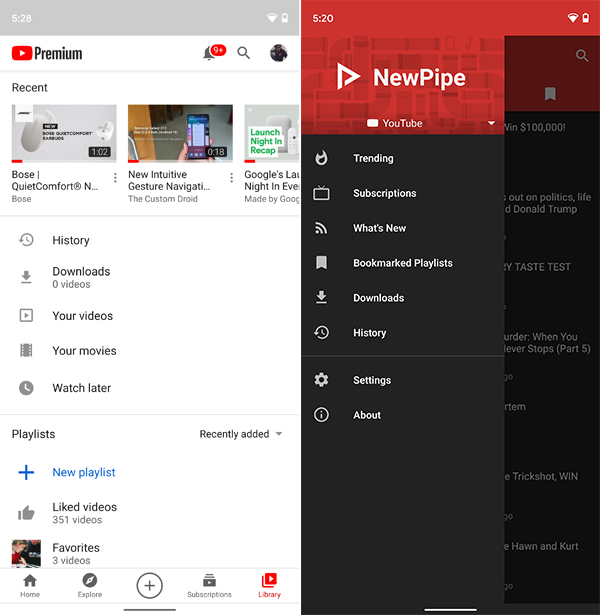Image resolution: width=600 pixels, height=615 pixels.
Task: Open What's New in NewPipe drawer
Action: (403, 228)
